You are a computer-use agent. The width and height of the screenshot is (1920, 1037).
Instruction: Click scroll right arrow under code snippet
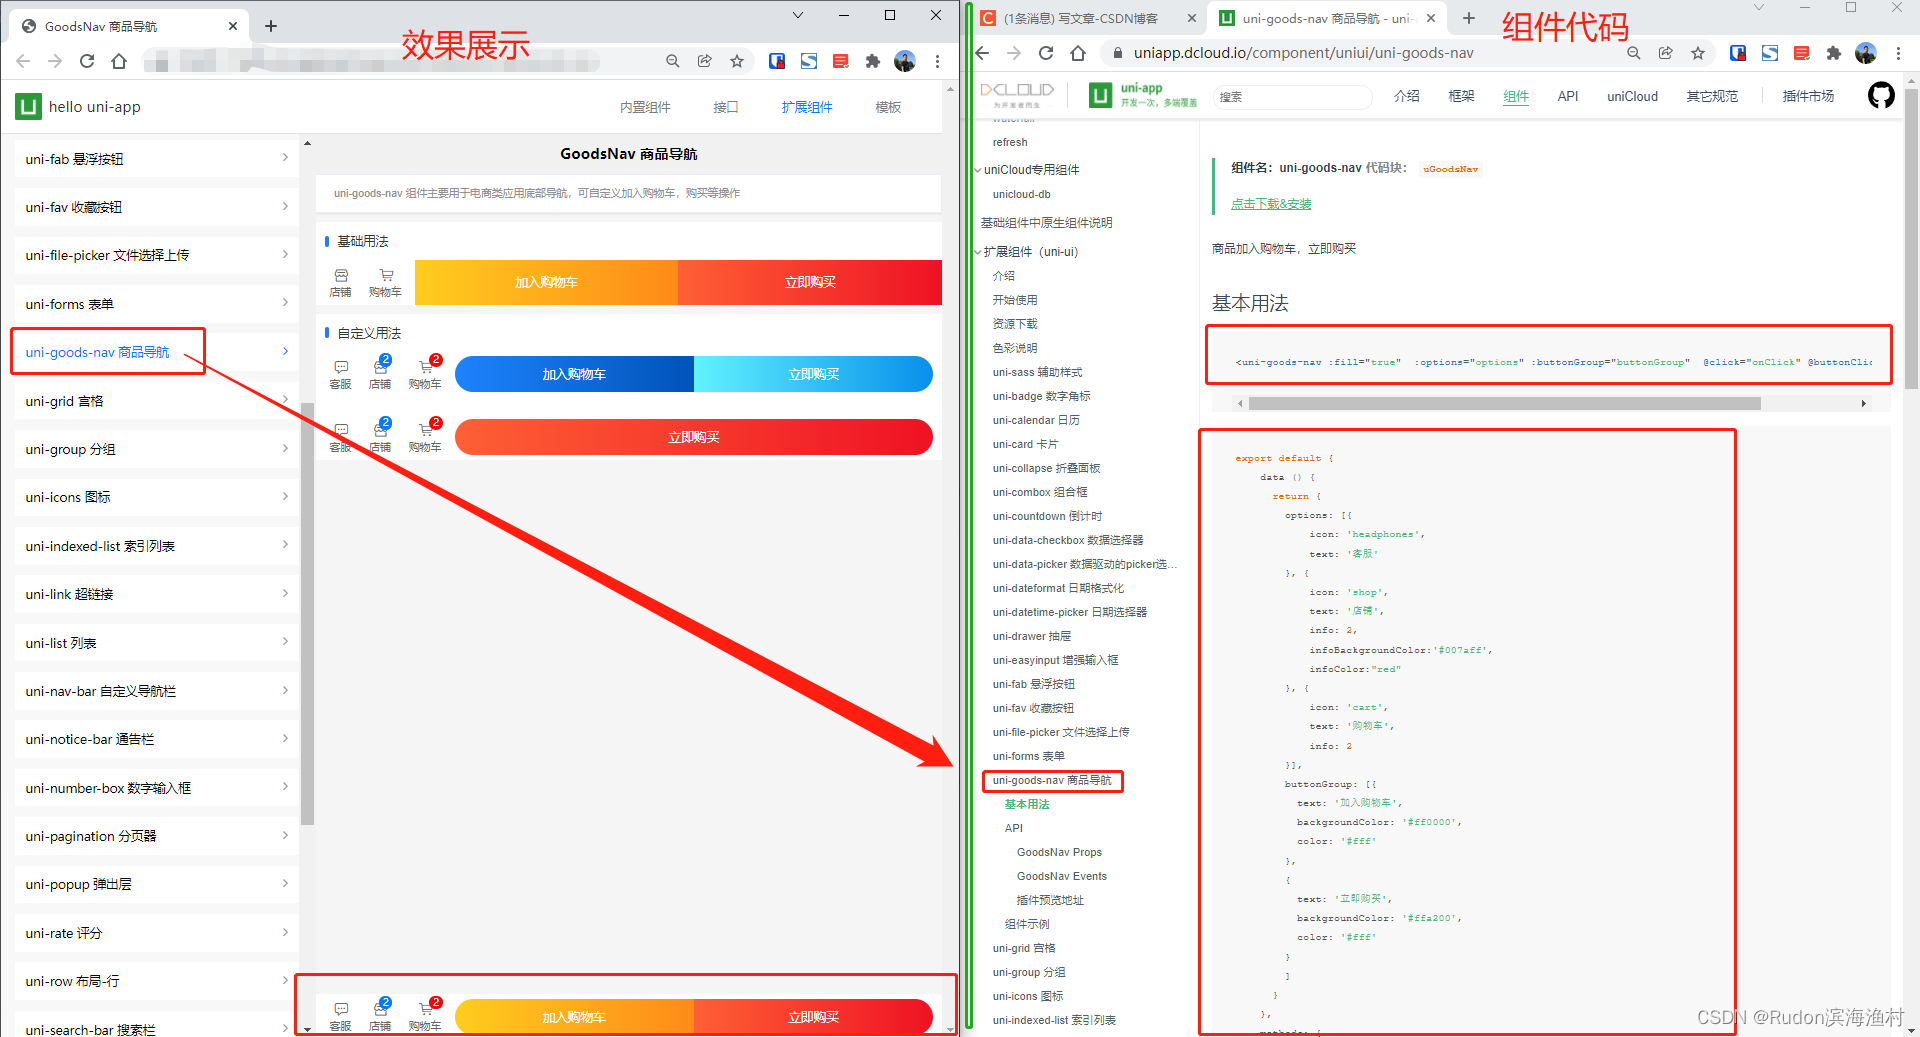[1863, 404]
